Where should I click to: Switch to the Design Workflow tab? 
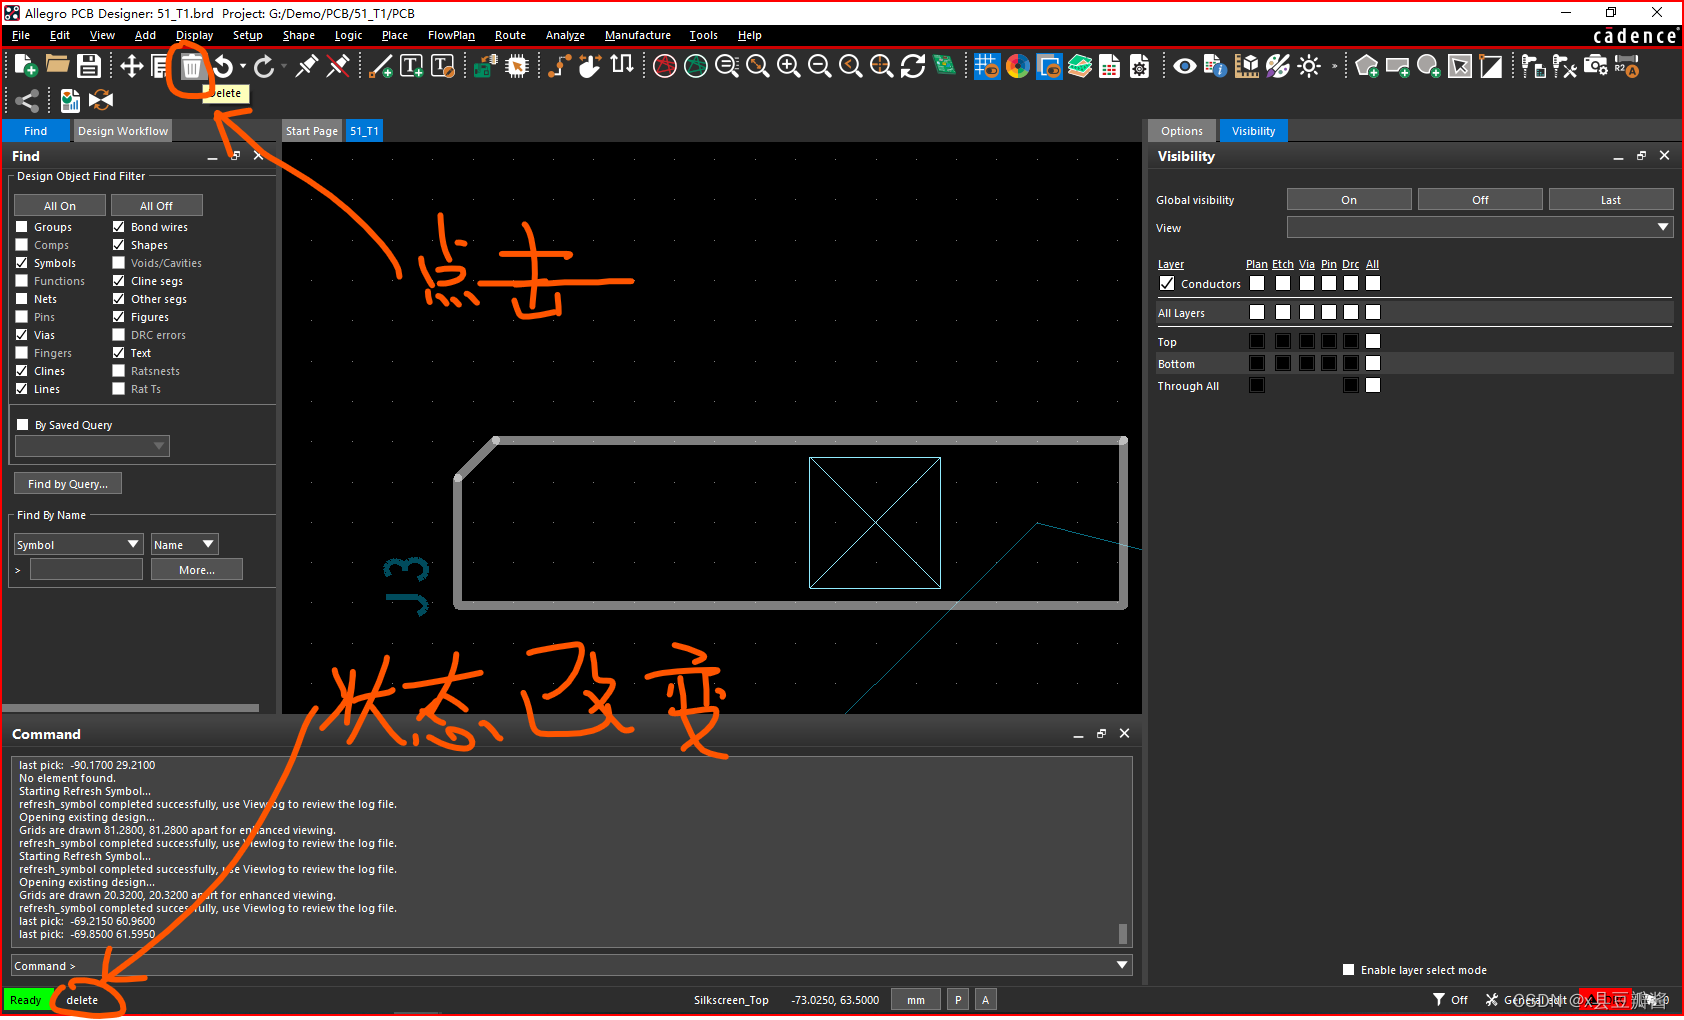[x=123, y=131]
